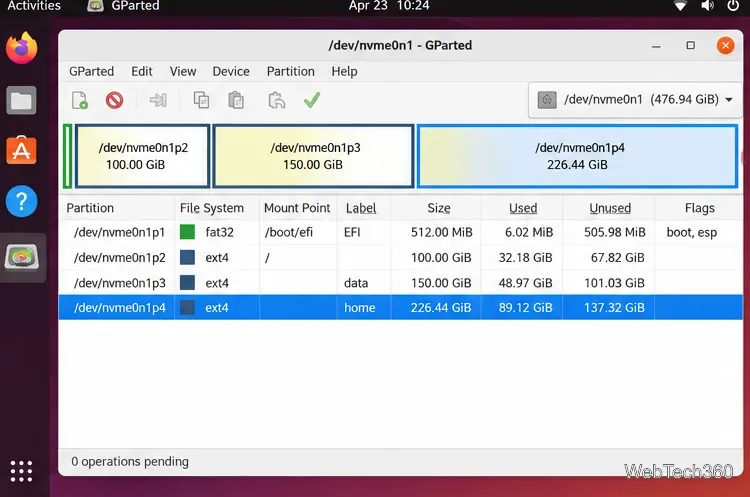750x497 pixels.
Task: Click the 137.32 GiB unused value
Action: click(614, 308)
